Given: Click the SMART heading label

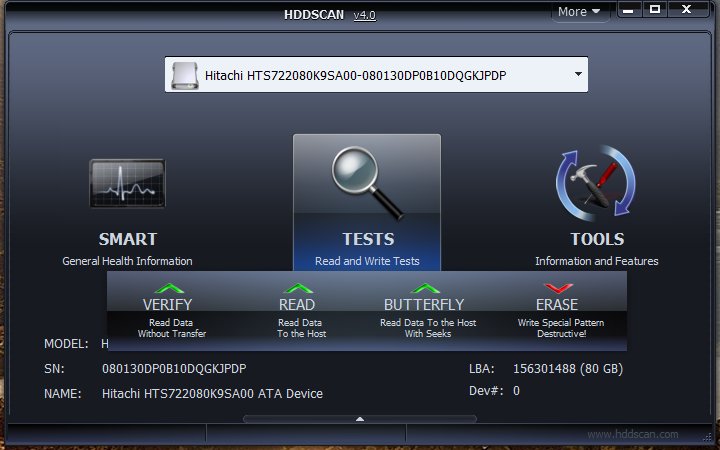Looking at the screenshot, I should (x=128, y=239).
